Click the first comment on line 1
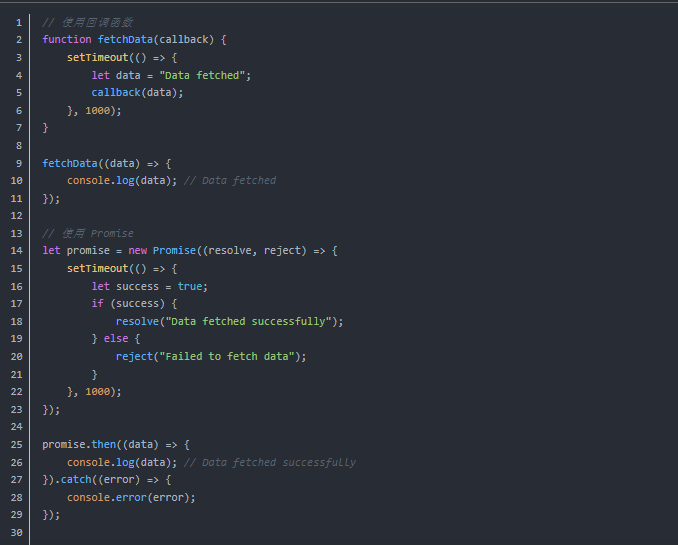 (x=88, y=22)
